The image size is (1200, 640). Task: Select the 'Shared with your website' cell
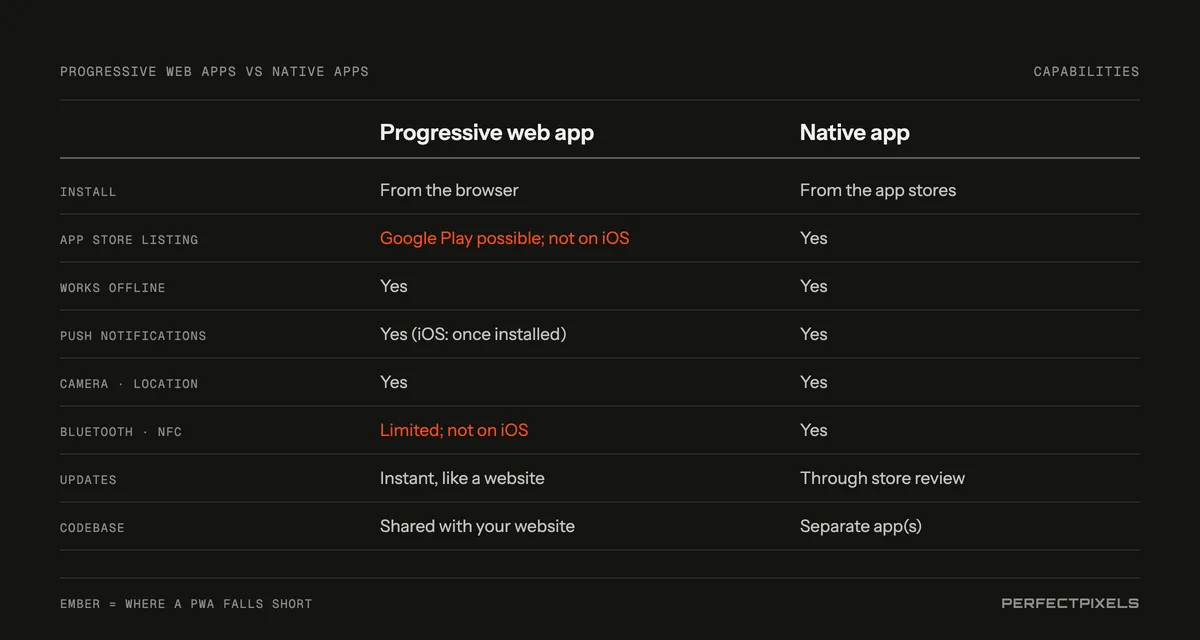point(477,526)
